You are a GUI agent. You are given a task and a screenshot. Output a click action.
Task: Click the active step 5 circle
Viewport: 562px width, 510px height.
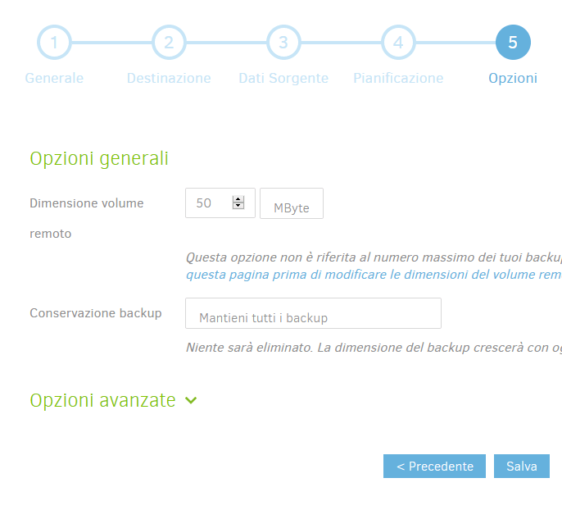(513, 42)
